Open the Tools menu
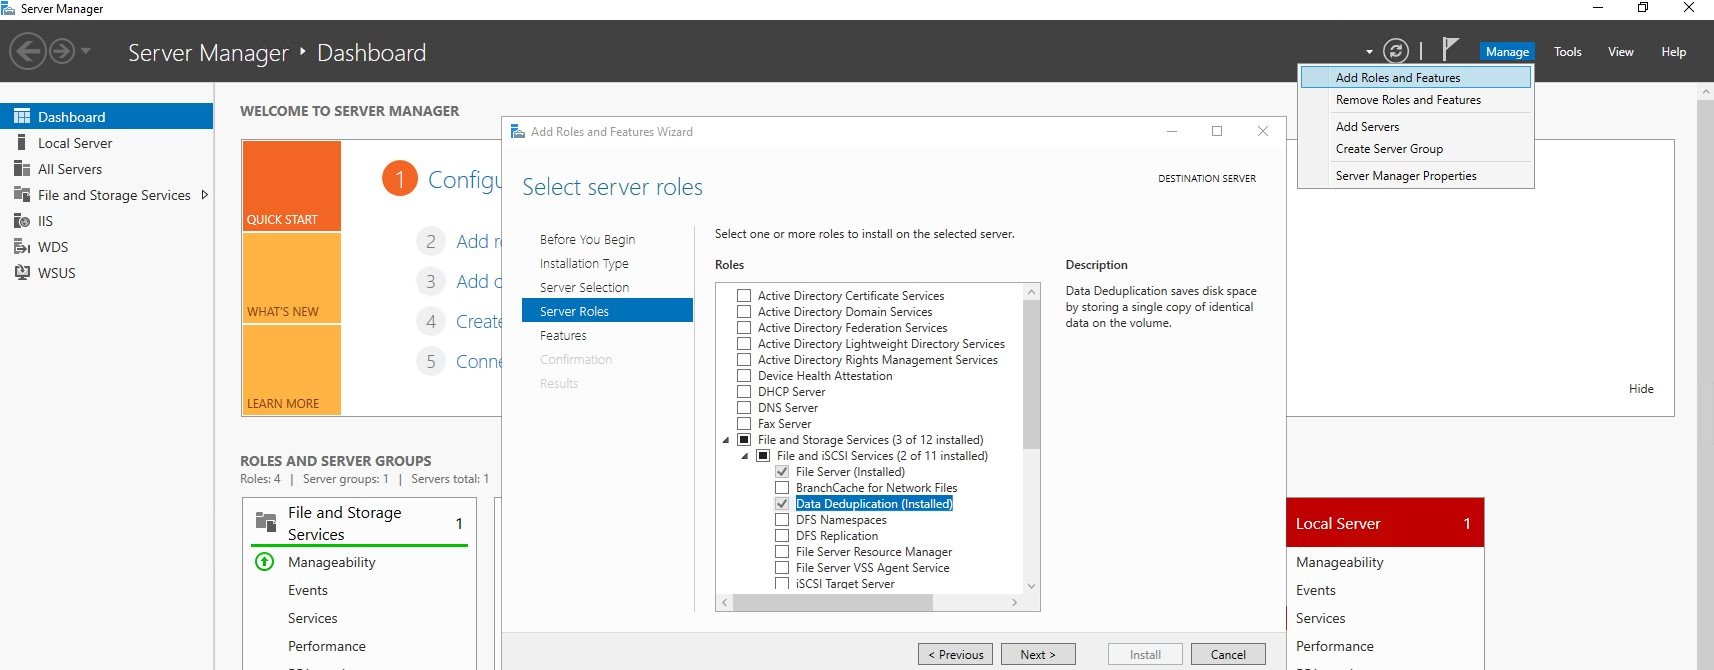Viewport: 1714px width, 670px height. coord(1567,52)
